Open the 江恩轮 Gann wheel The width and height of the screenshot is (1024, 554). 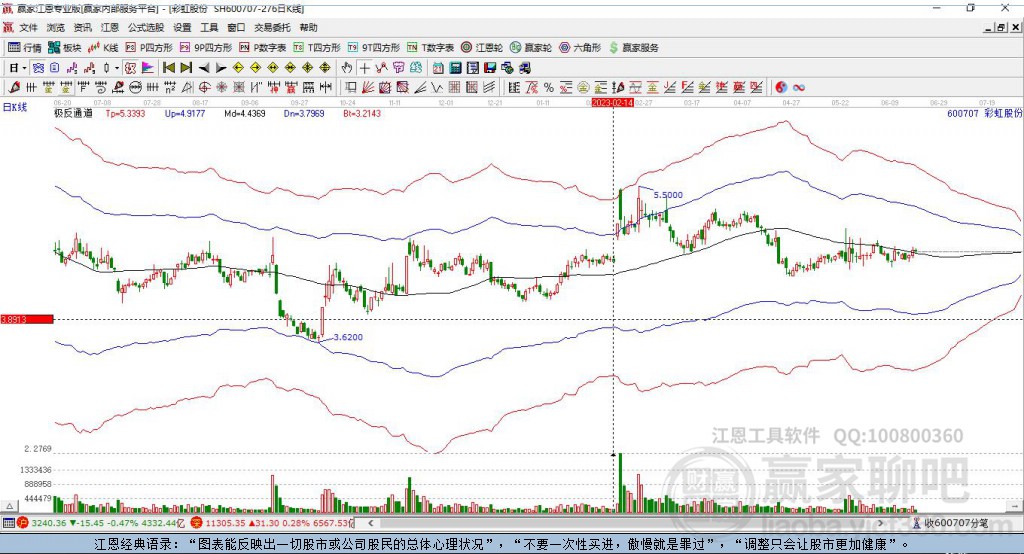pos(481,48)
